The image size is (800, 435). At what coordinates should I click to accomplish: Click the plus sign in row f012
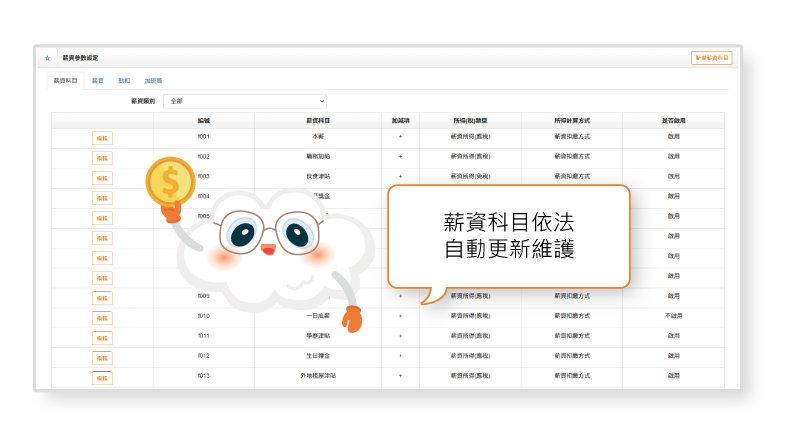401,356
